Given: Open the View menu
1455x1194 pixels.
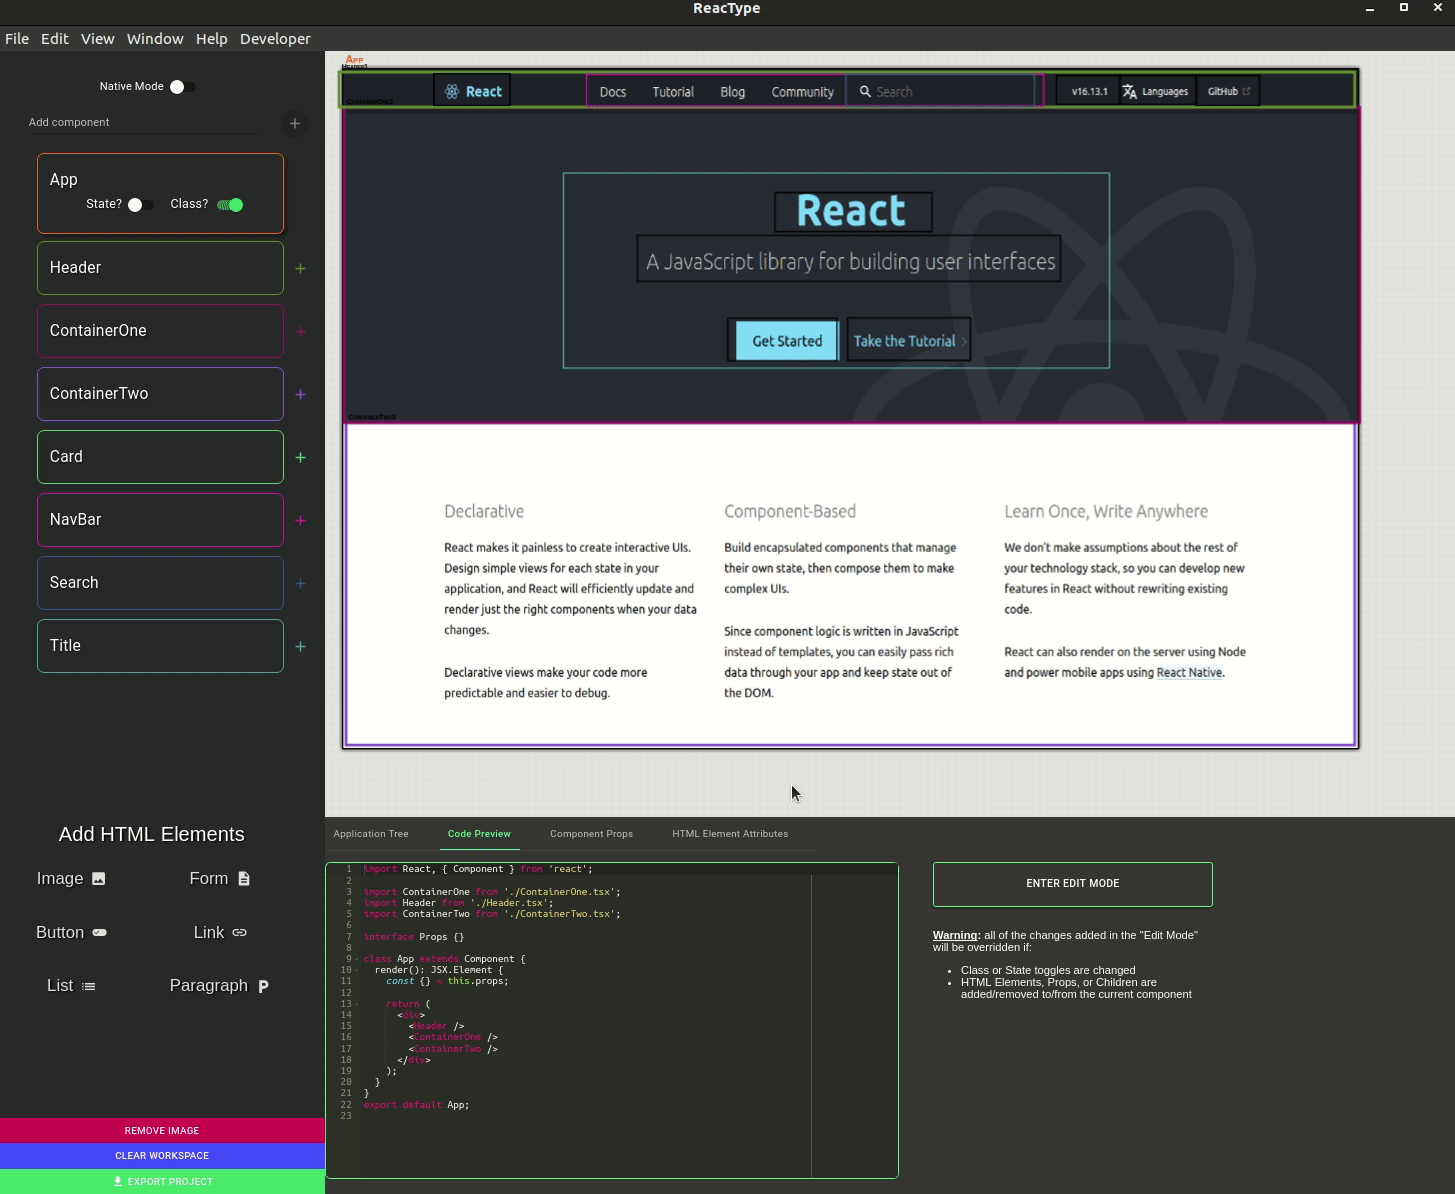Looking at the screenshot, I should (97, 39).
